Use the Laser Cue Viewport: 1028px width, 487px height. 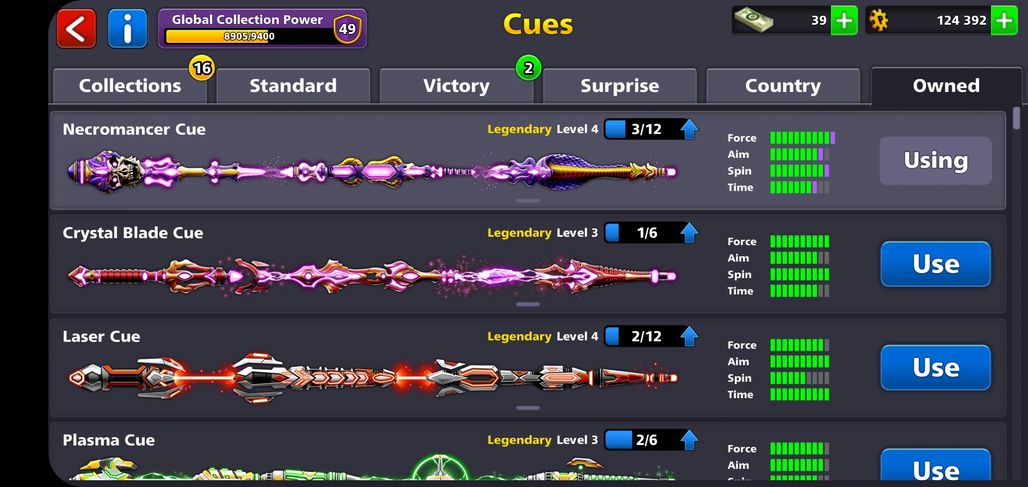coord(936,368)
